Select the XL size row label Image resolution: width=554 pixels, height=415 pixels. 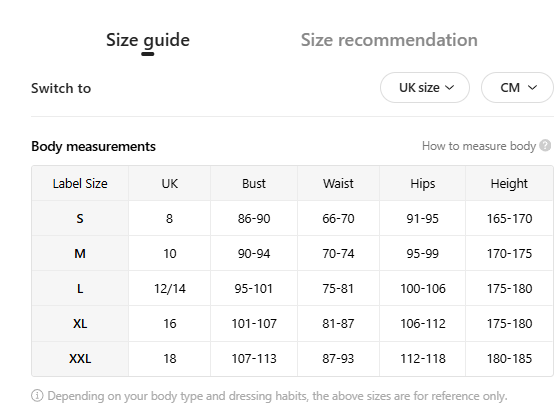coord(80,323)
